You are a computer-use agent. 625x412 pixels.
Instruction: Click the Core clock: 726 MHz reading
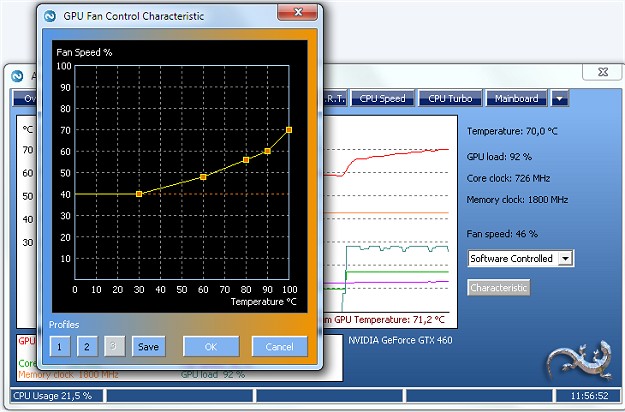click(508, 178)
